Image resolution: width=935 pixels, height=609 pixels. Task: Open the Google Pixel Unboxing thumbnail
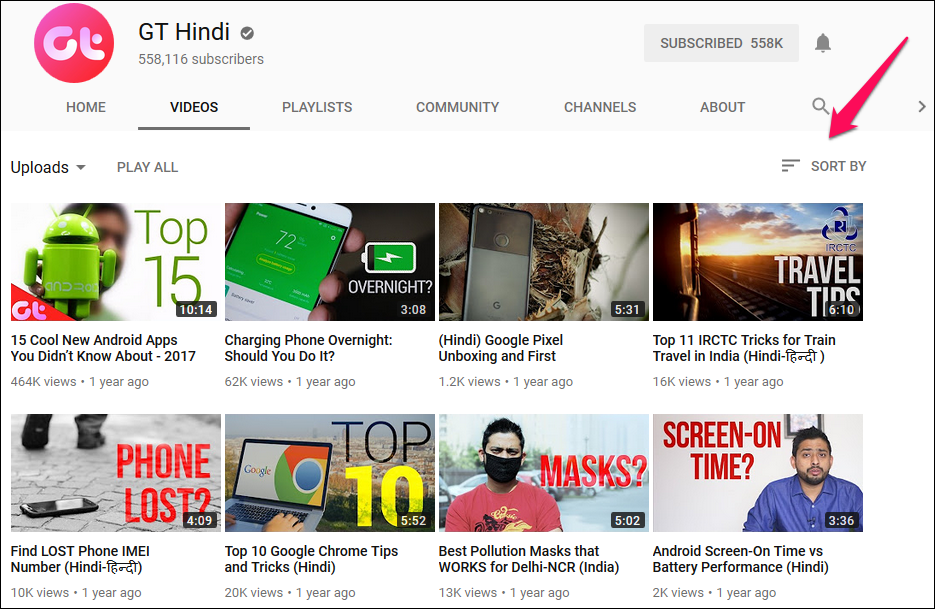pyautogui.click(x=543, y=262)
